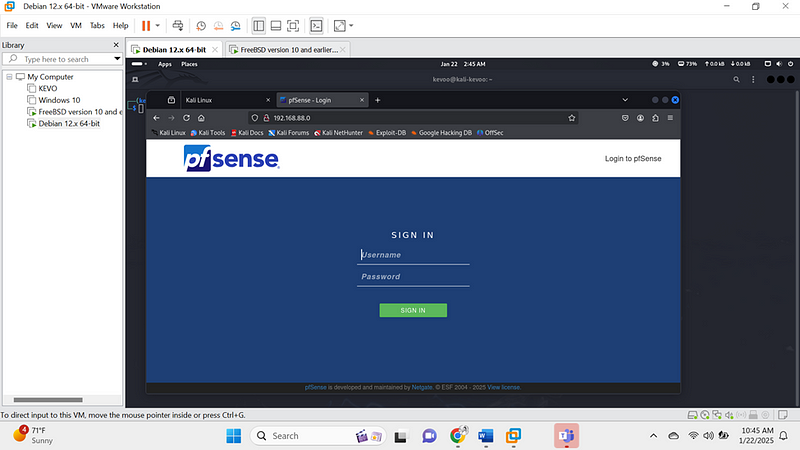The height and width of the screenshot is (450, 800).
Task: Open Kali Docs bookmark
Action: (x=247, y=133)
